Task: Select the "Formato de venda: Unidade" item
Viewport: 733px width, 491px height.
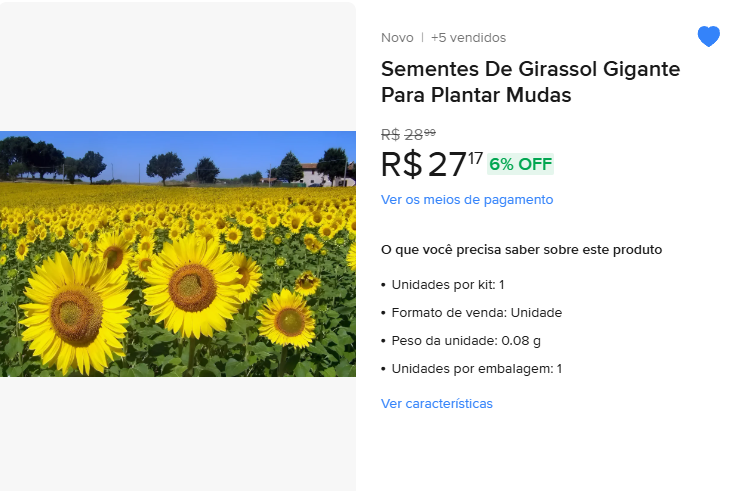Action: pos(476,312)
